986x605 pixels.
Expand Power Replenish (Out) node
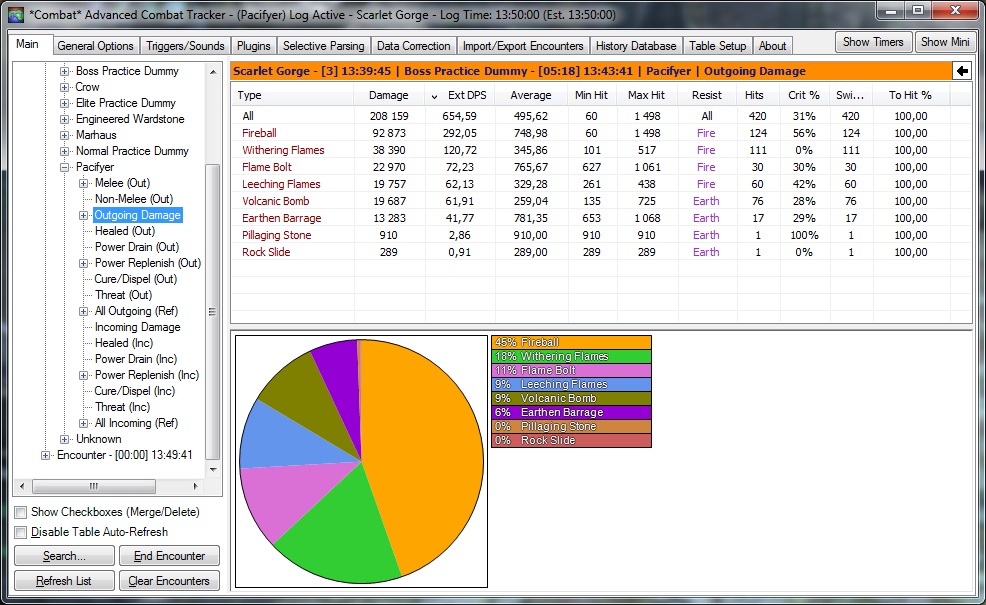point(84,263)
